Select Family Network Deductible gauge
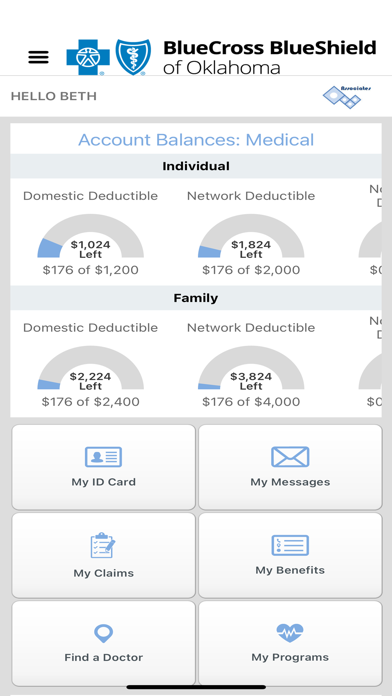 pos(251,368)
